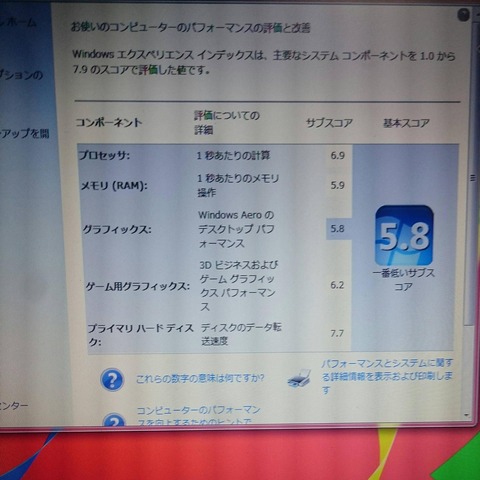Open パフォーマンスとシステムに関する詳細情報 print link
This screenshot has height=480, width=480.
[x=387, y=376]
